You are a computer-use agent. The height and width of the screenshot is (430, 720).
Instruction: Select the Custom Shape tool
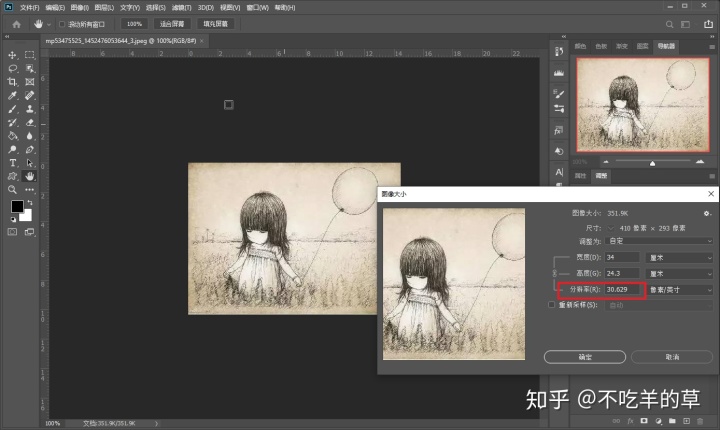click(x=12, y=176)
